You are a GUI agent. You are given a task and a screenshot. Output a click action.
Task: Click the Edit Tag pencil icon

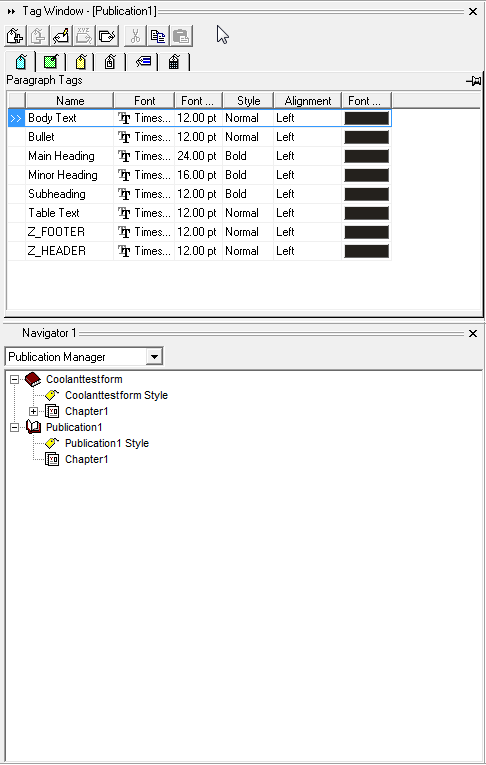click(x=61, y=36)
